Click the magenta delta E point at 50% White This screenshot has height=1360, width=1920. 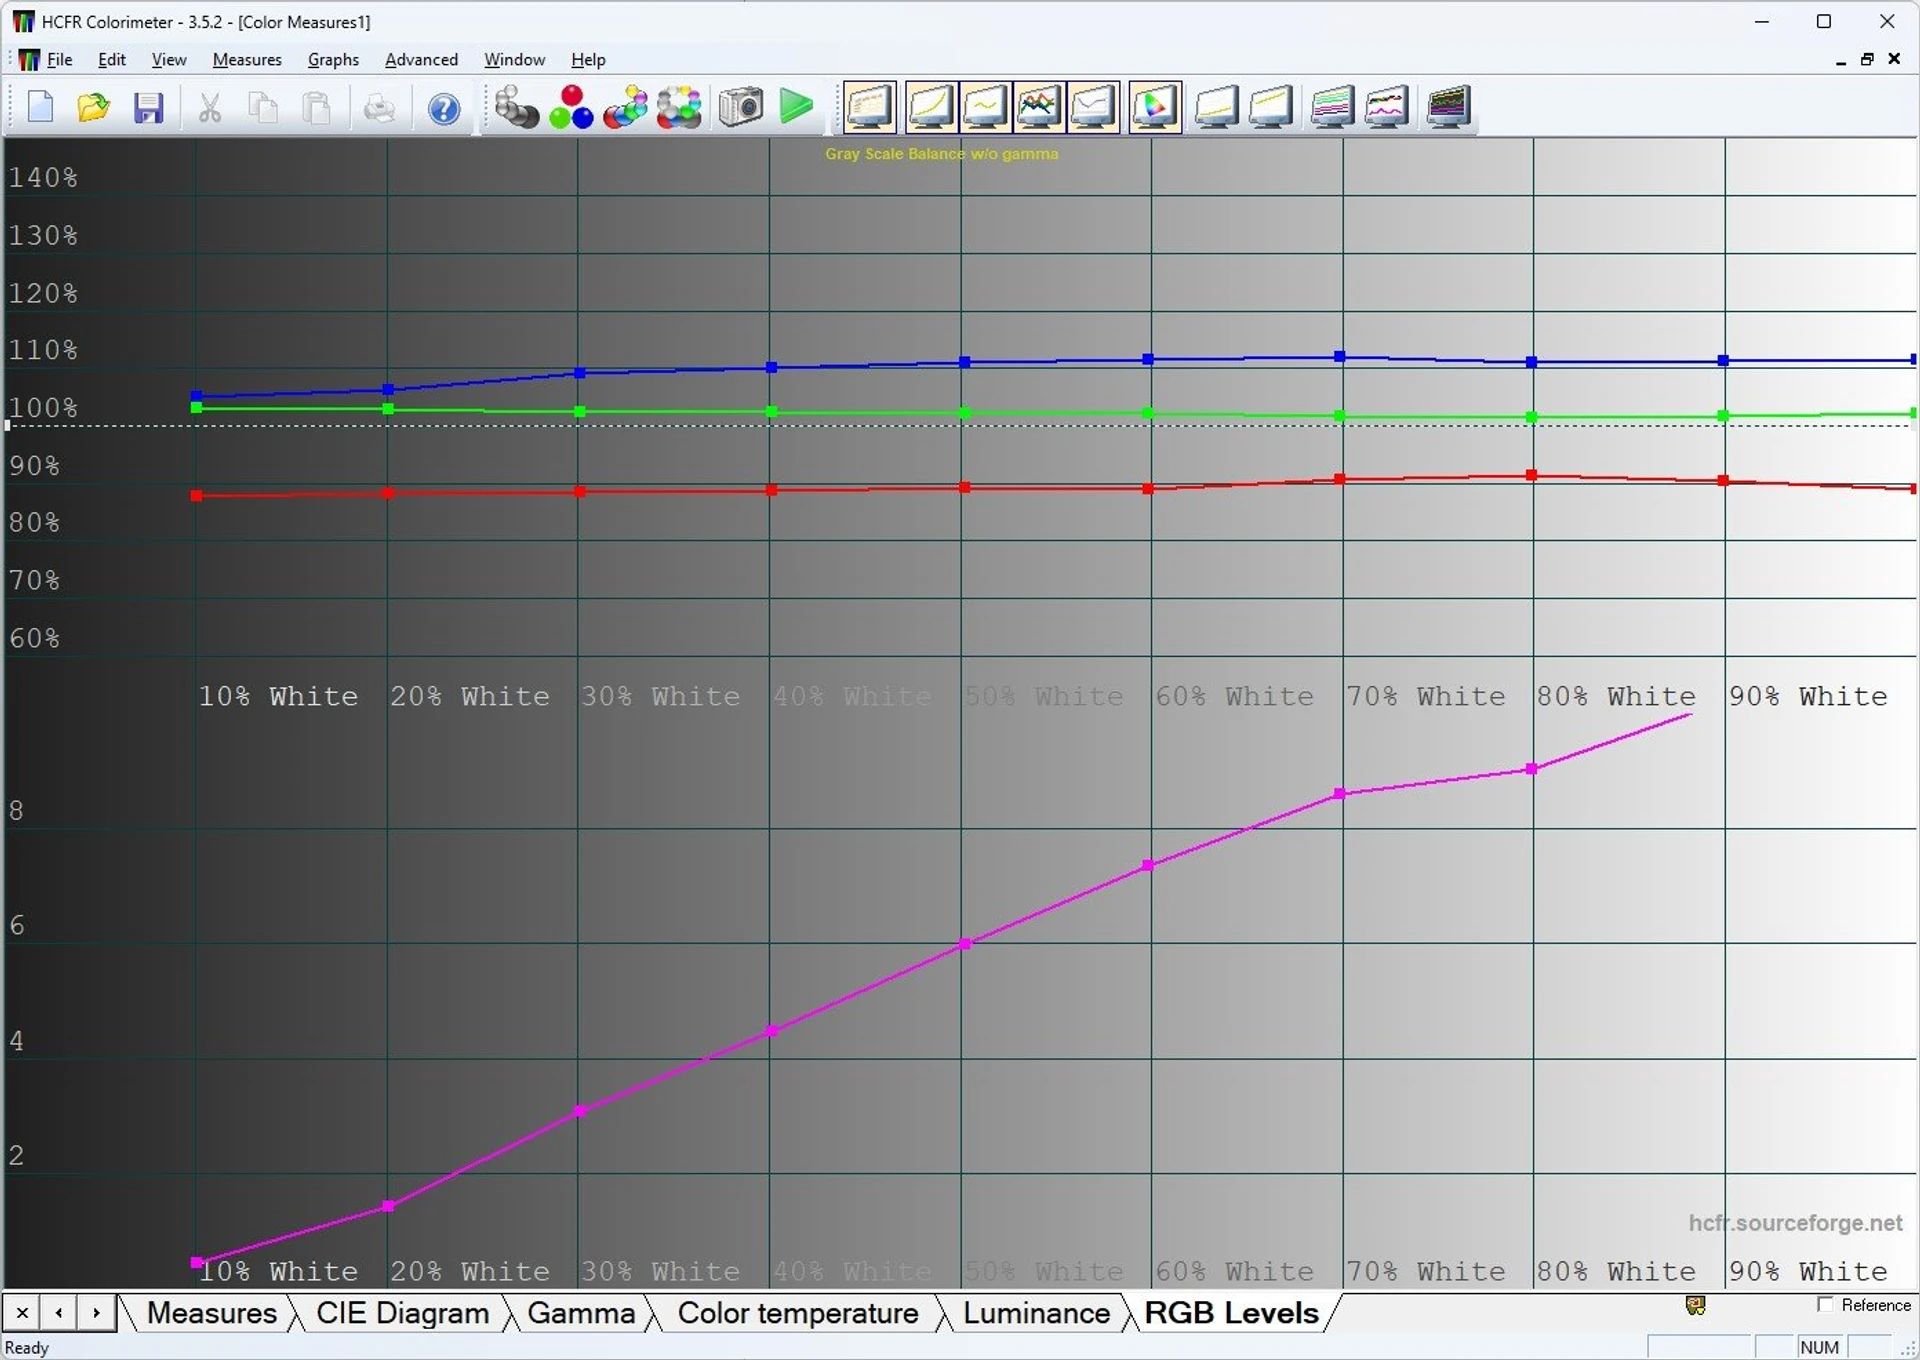click(965, 943)
